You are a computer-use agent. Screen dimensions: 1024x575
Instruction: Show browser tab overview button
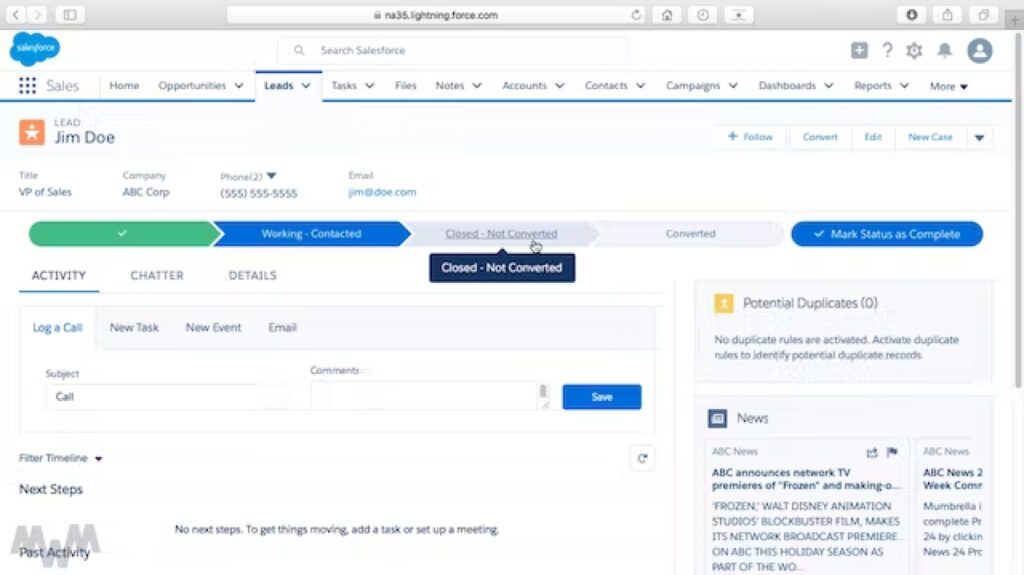point(984,15)
